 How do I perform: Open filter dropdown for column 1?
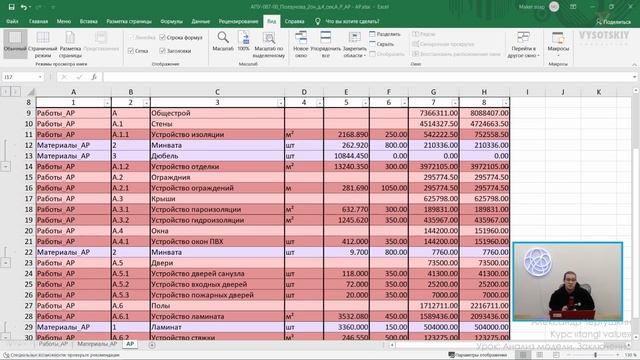click(x=107, y=103)
